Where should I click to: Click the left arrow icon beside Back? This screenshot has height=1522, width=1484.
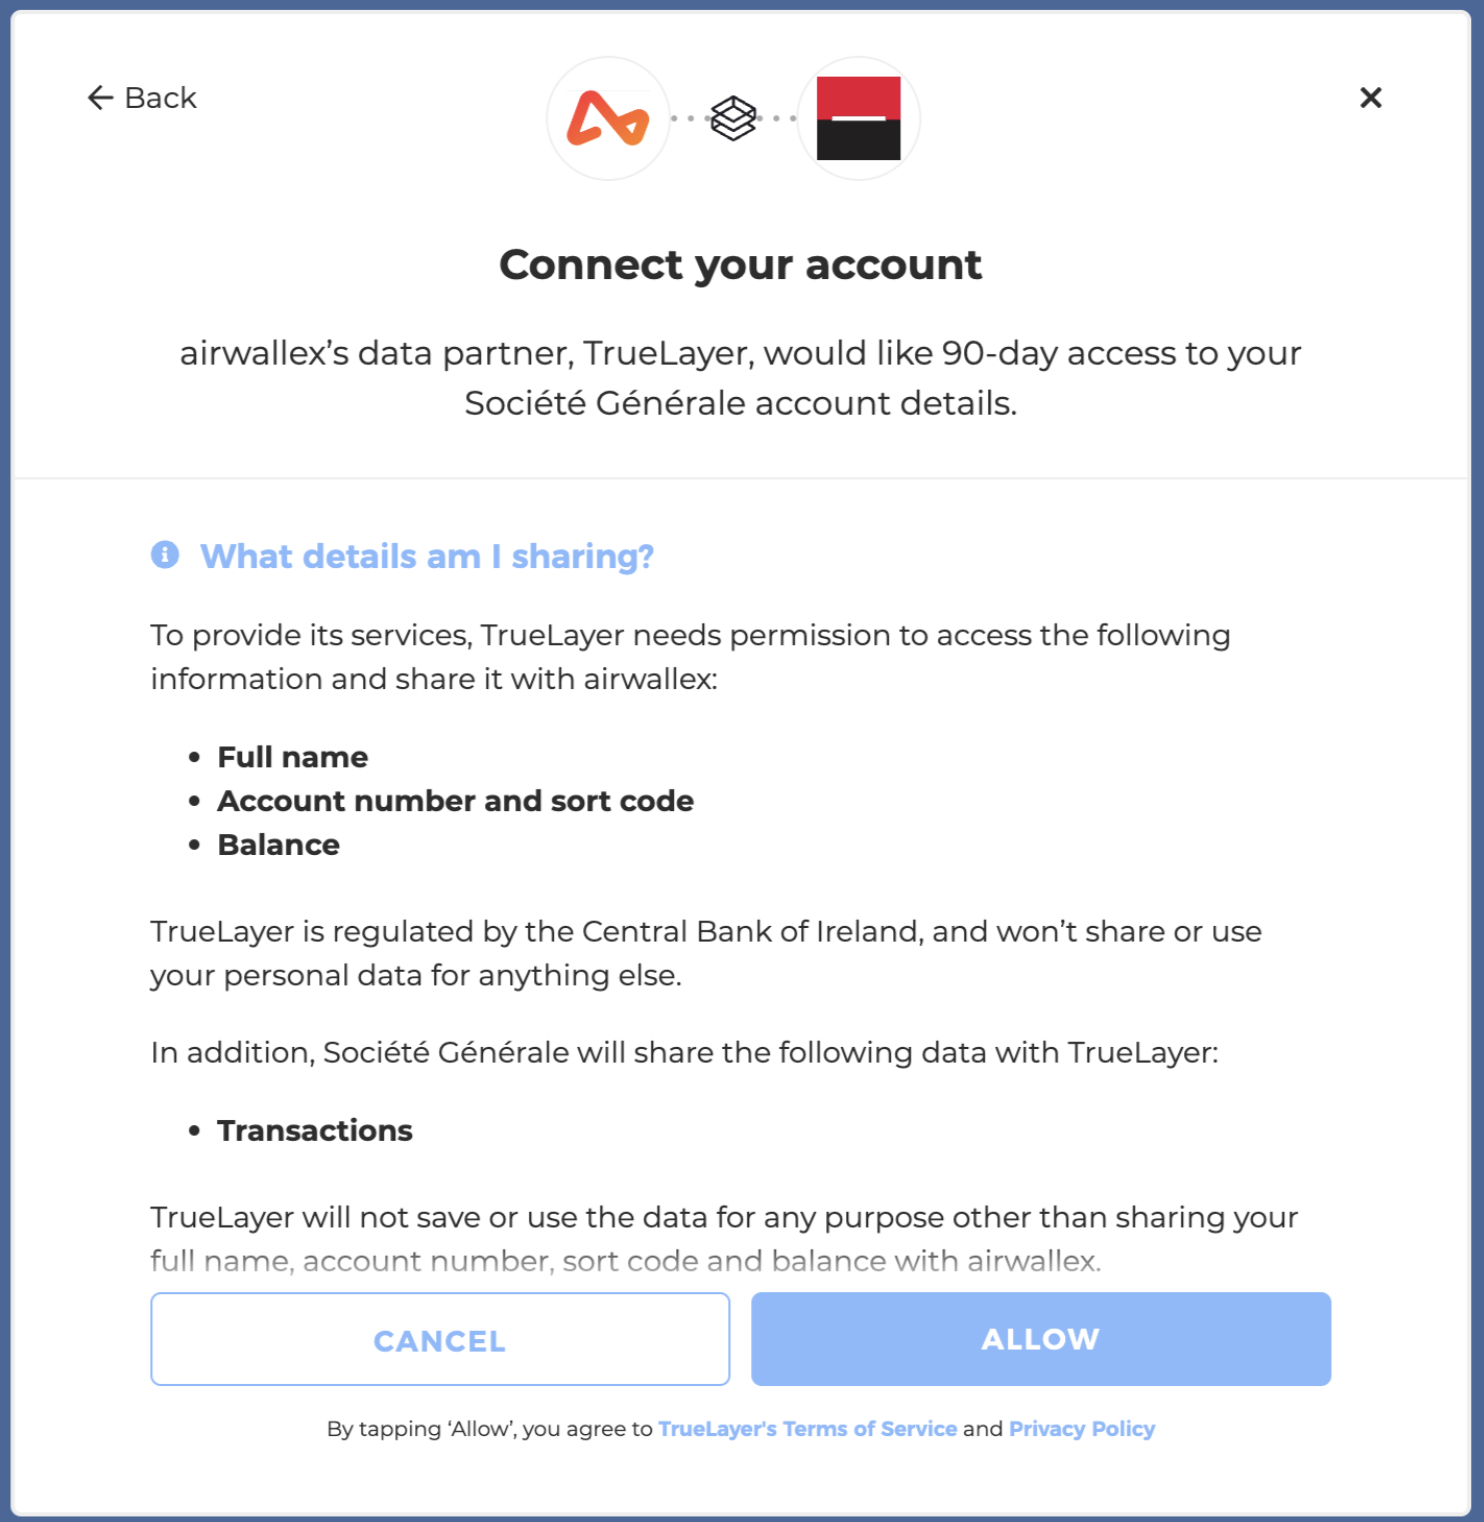(100, 98)
